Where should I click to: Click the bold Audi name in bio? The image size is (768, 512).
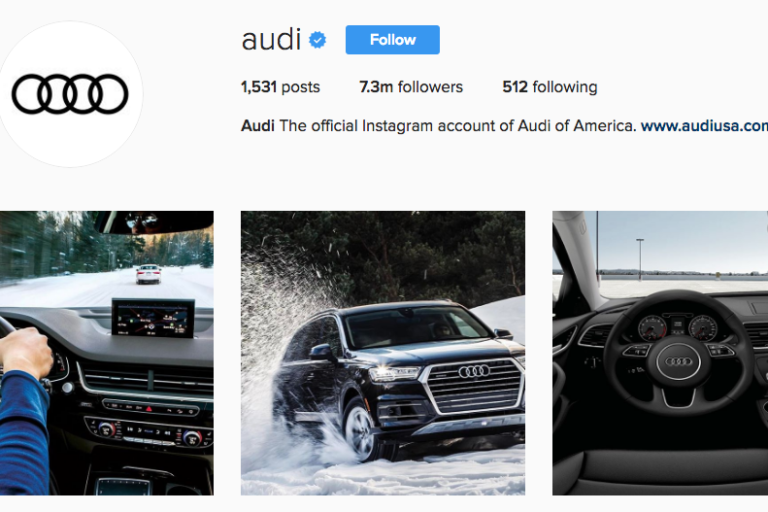click(x=258, y=126)
